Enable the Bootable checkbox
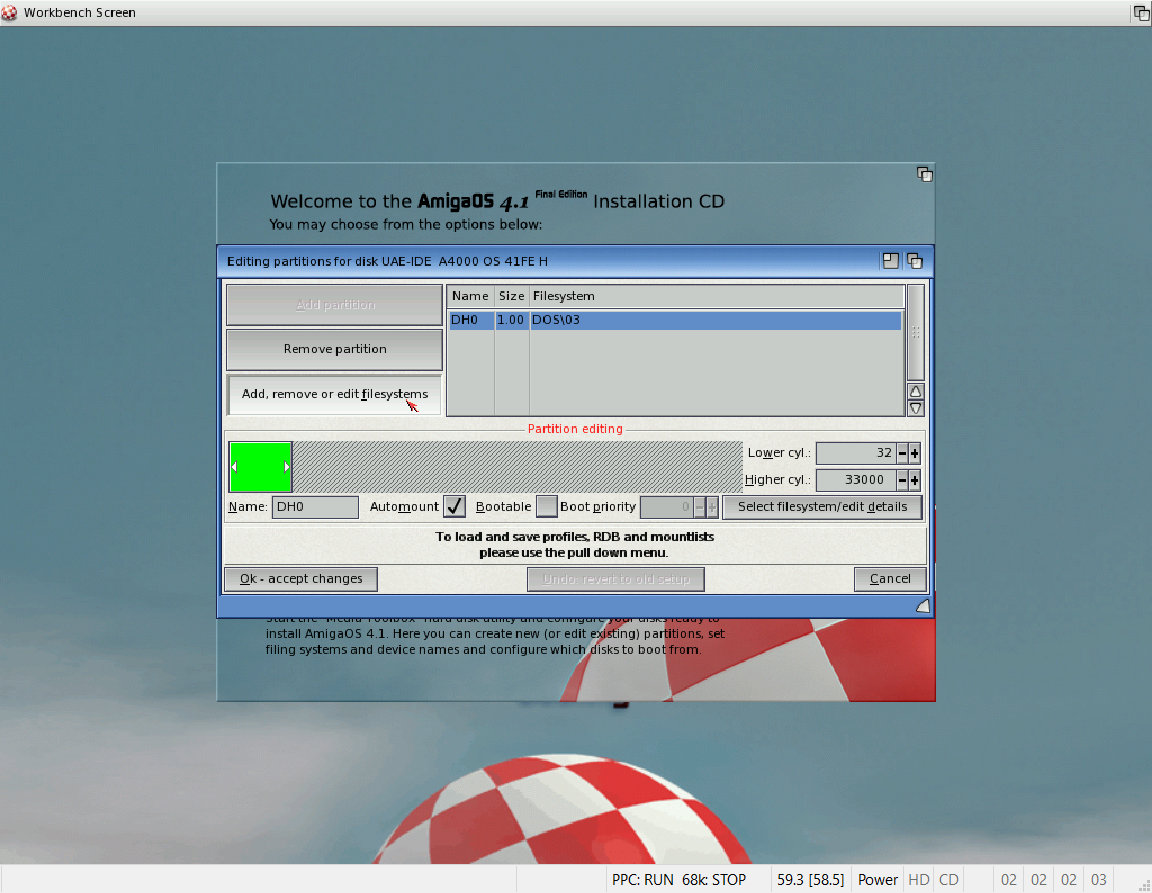The height and width of the screenshot is (893, 1152). pyautogui.click(x=546, y=506)
